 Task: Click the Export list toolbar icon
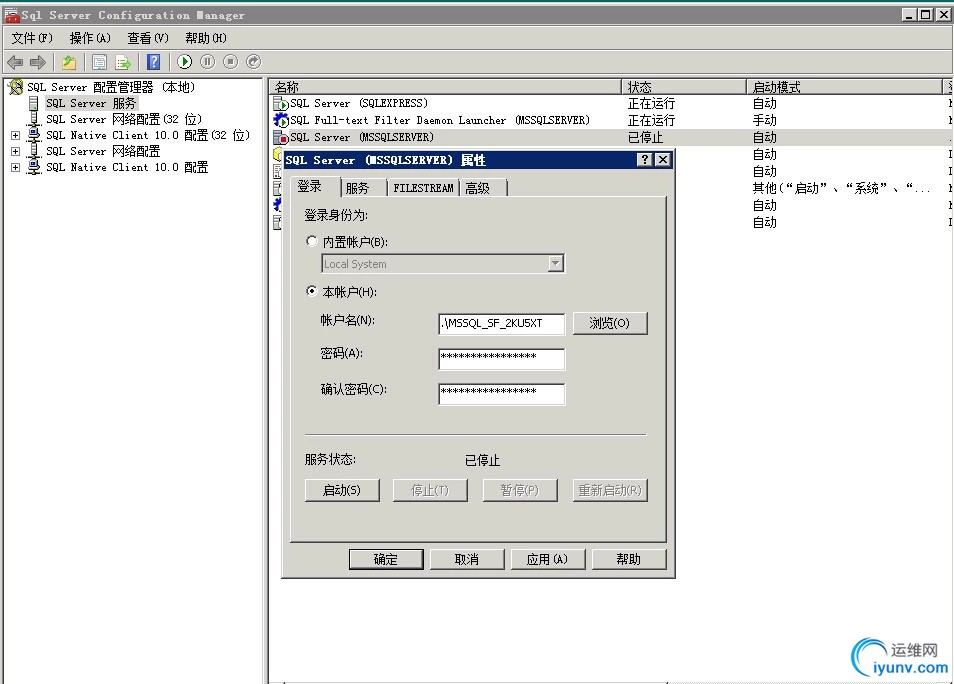(x=124, y=62)
